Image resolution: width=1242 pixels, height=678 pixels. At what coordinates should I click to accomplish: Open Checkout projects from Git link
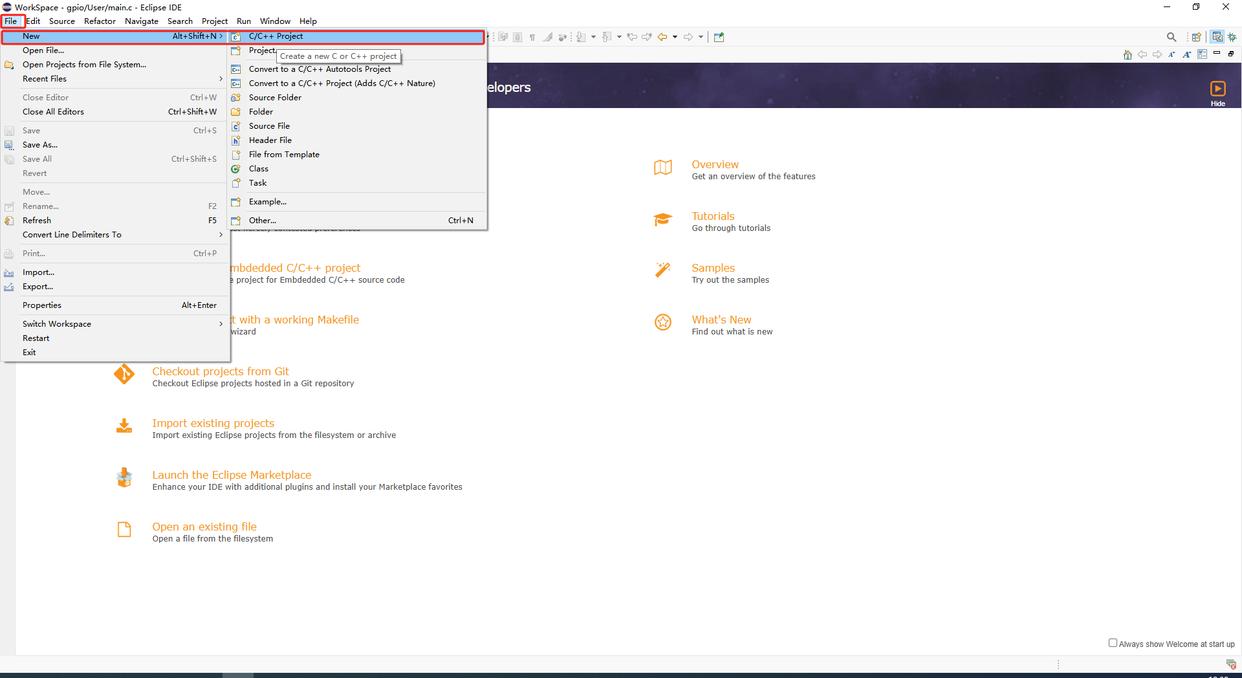[x=220, y=371]
